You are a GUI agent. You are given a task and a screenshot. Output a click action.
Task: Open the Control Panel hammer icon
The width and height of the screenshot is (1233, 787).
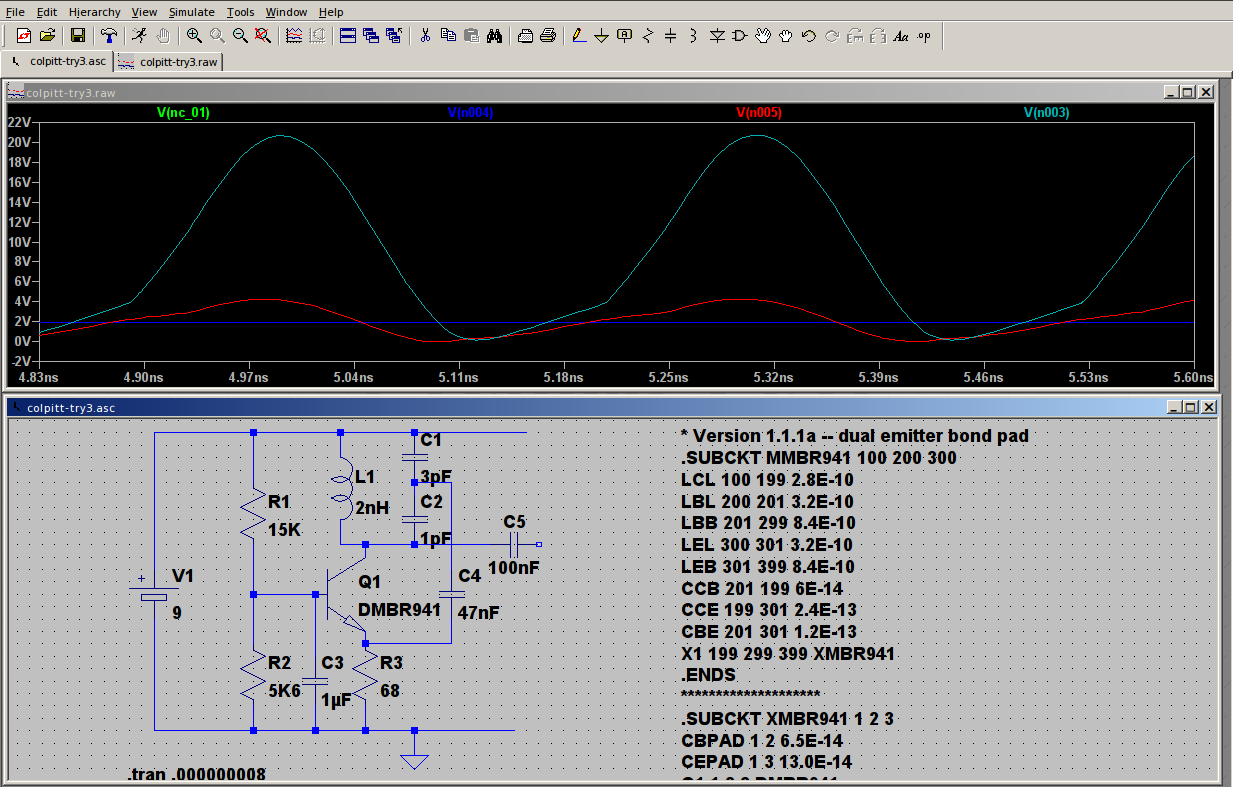tap(108, 36)
